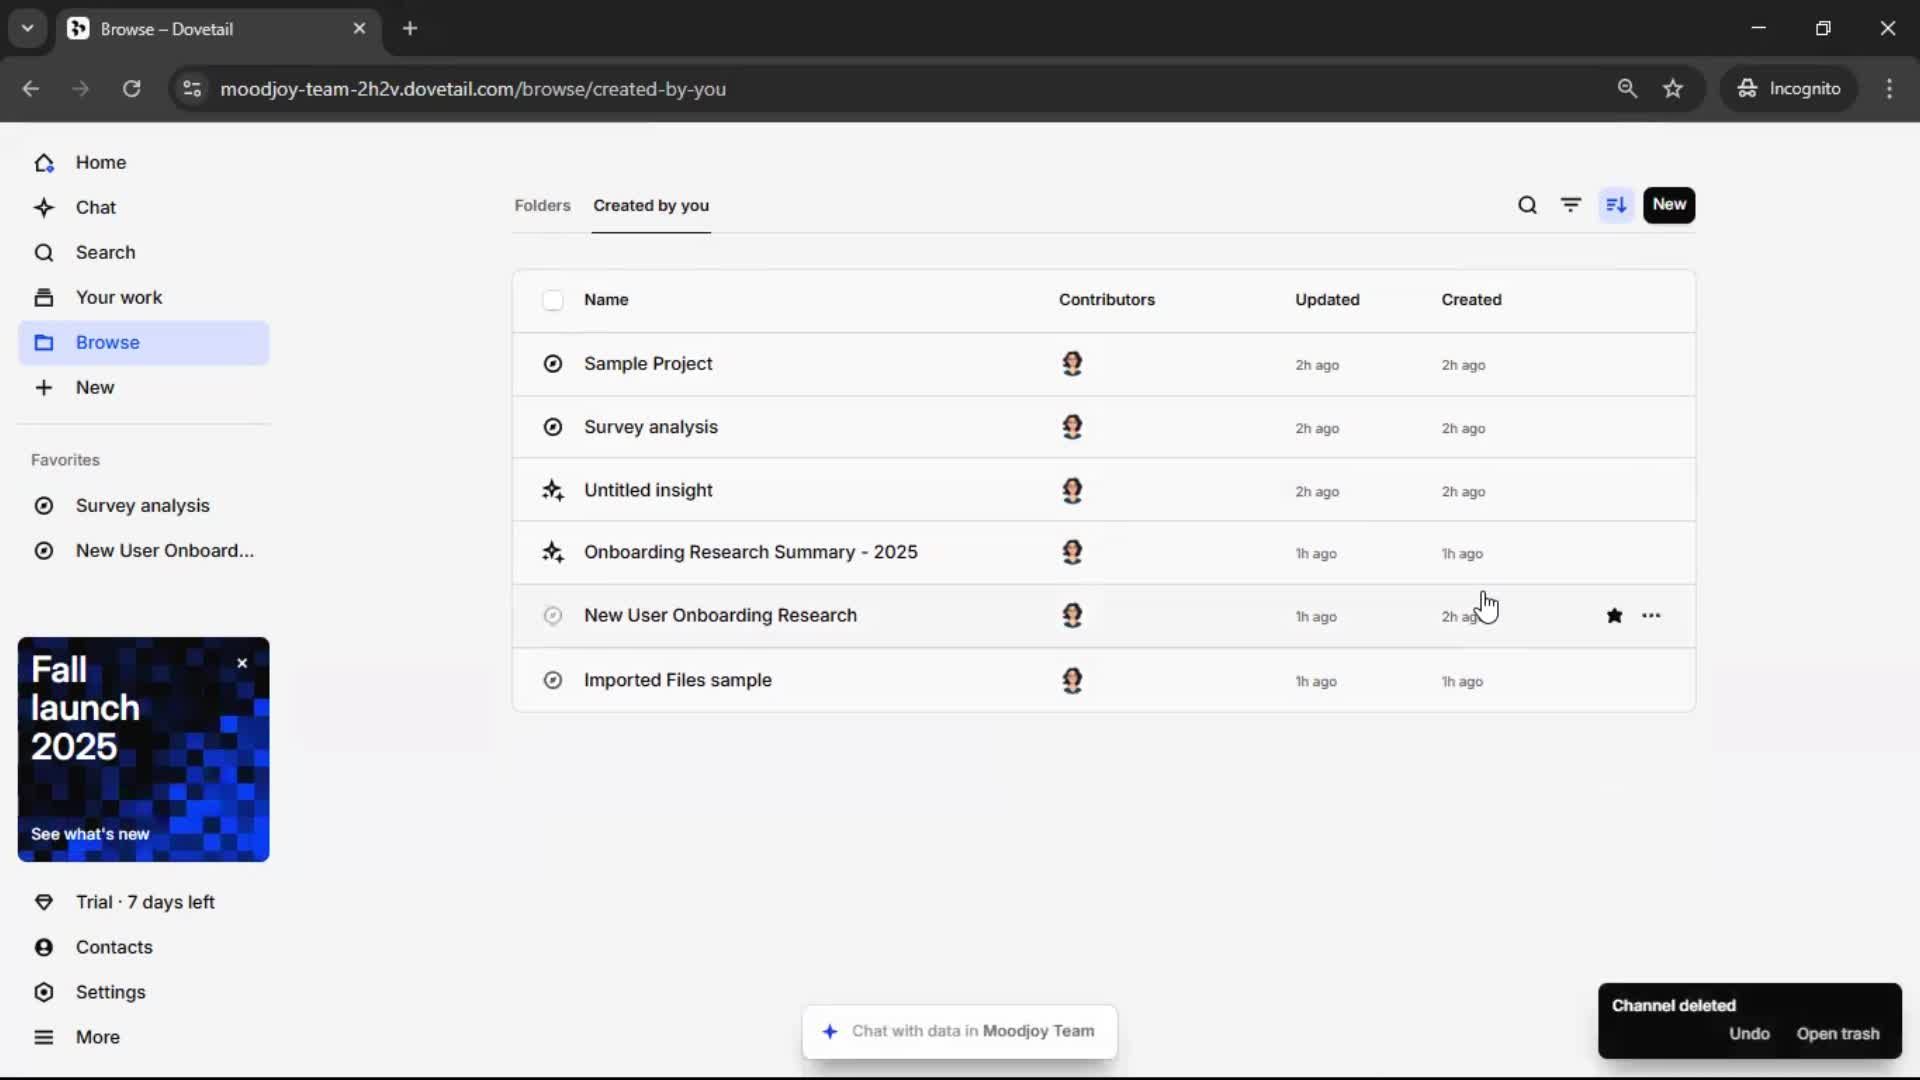Open the filter icon in toolbar
The image size is (1920, 1080).
[1571, 205]
